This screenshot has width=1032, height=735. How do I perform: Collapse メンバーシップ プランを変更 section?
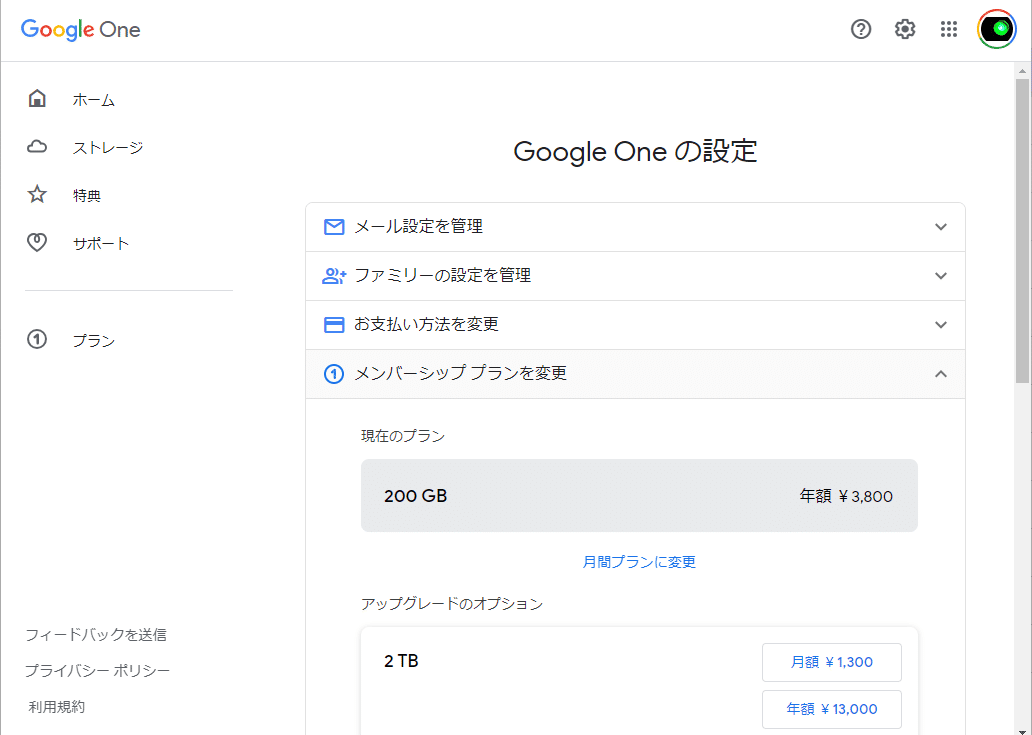coord(940,374)
